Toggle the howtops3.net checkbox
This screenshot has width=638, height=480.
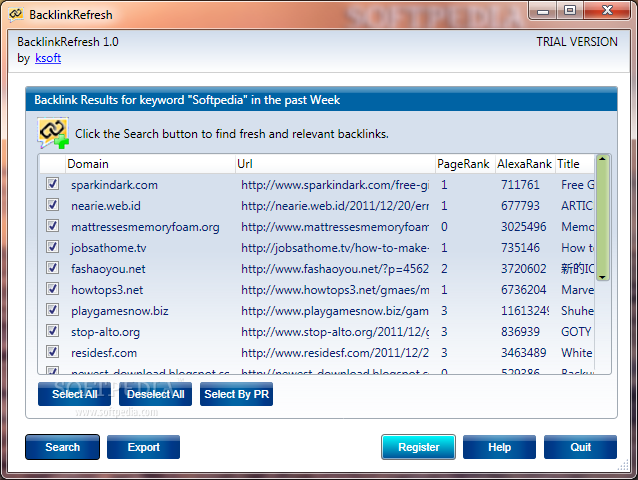52,289
